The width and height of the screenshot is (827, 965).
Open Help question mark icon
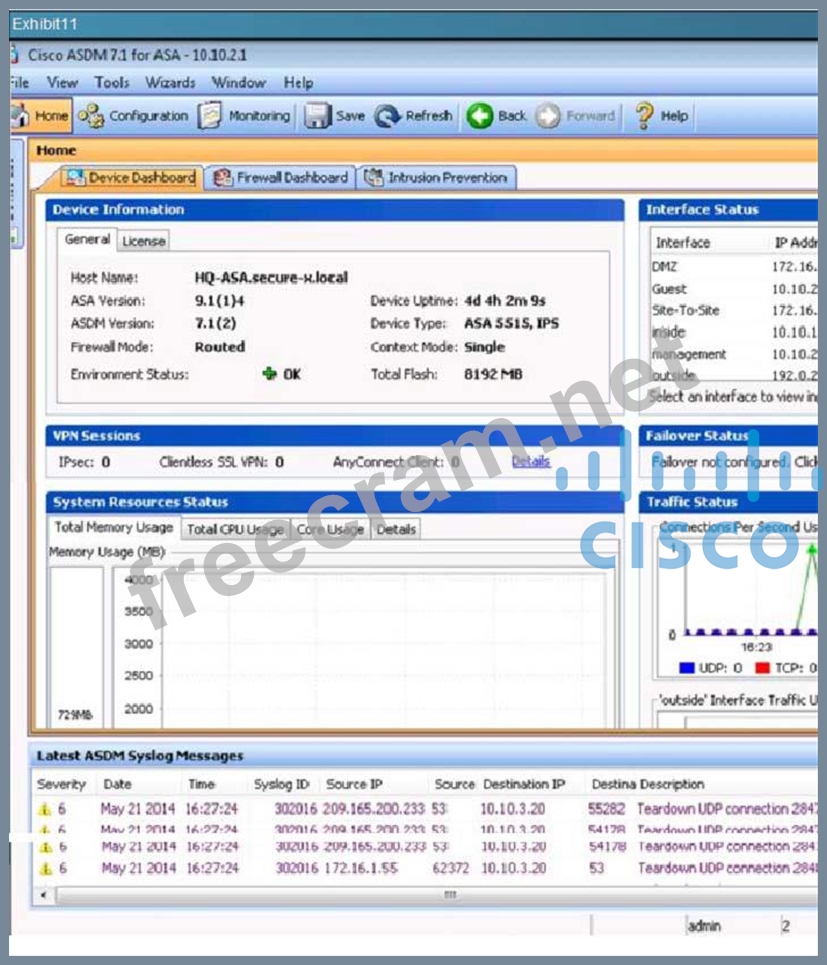coord(645,116)
